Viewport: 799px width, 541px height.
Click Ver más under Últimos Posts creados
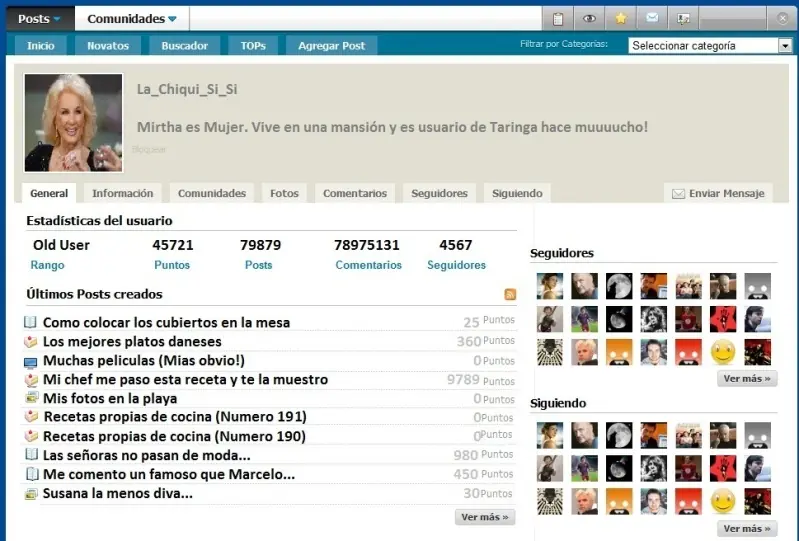[485, 517]
